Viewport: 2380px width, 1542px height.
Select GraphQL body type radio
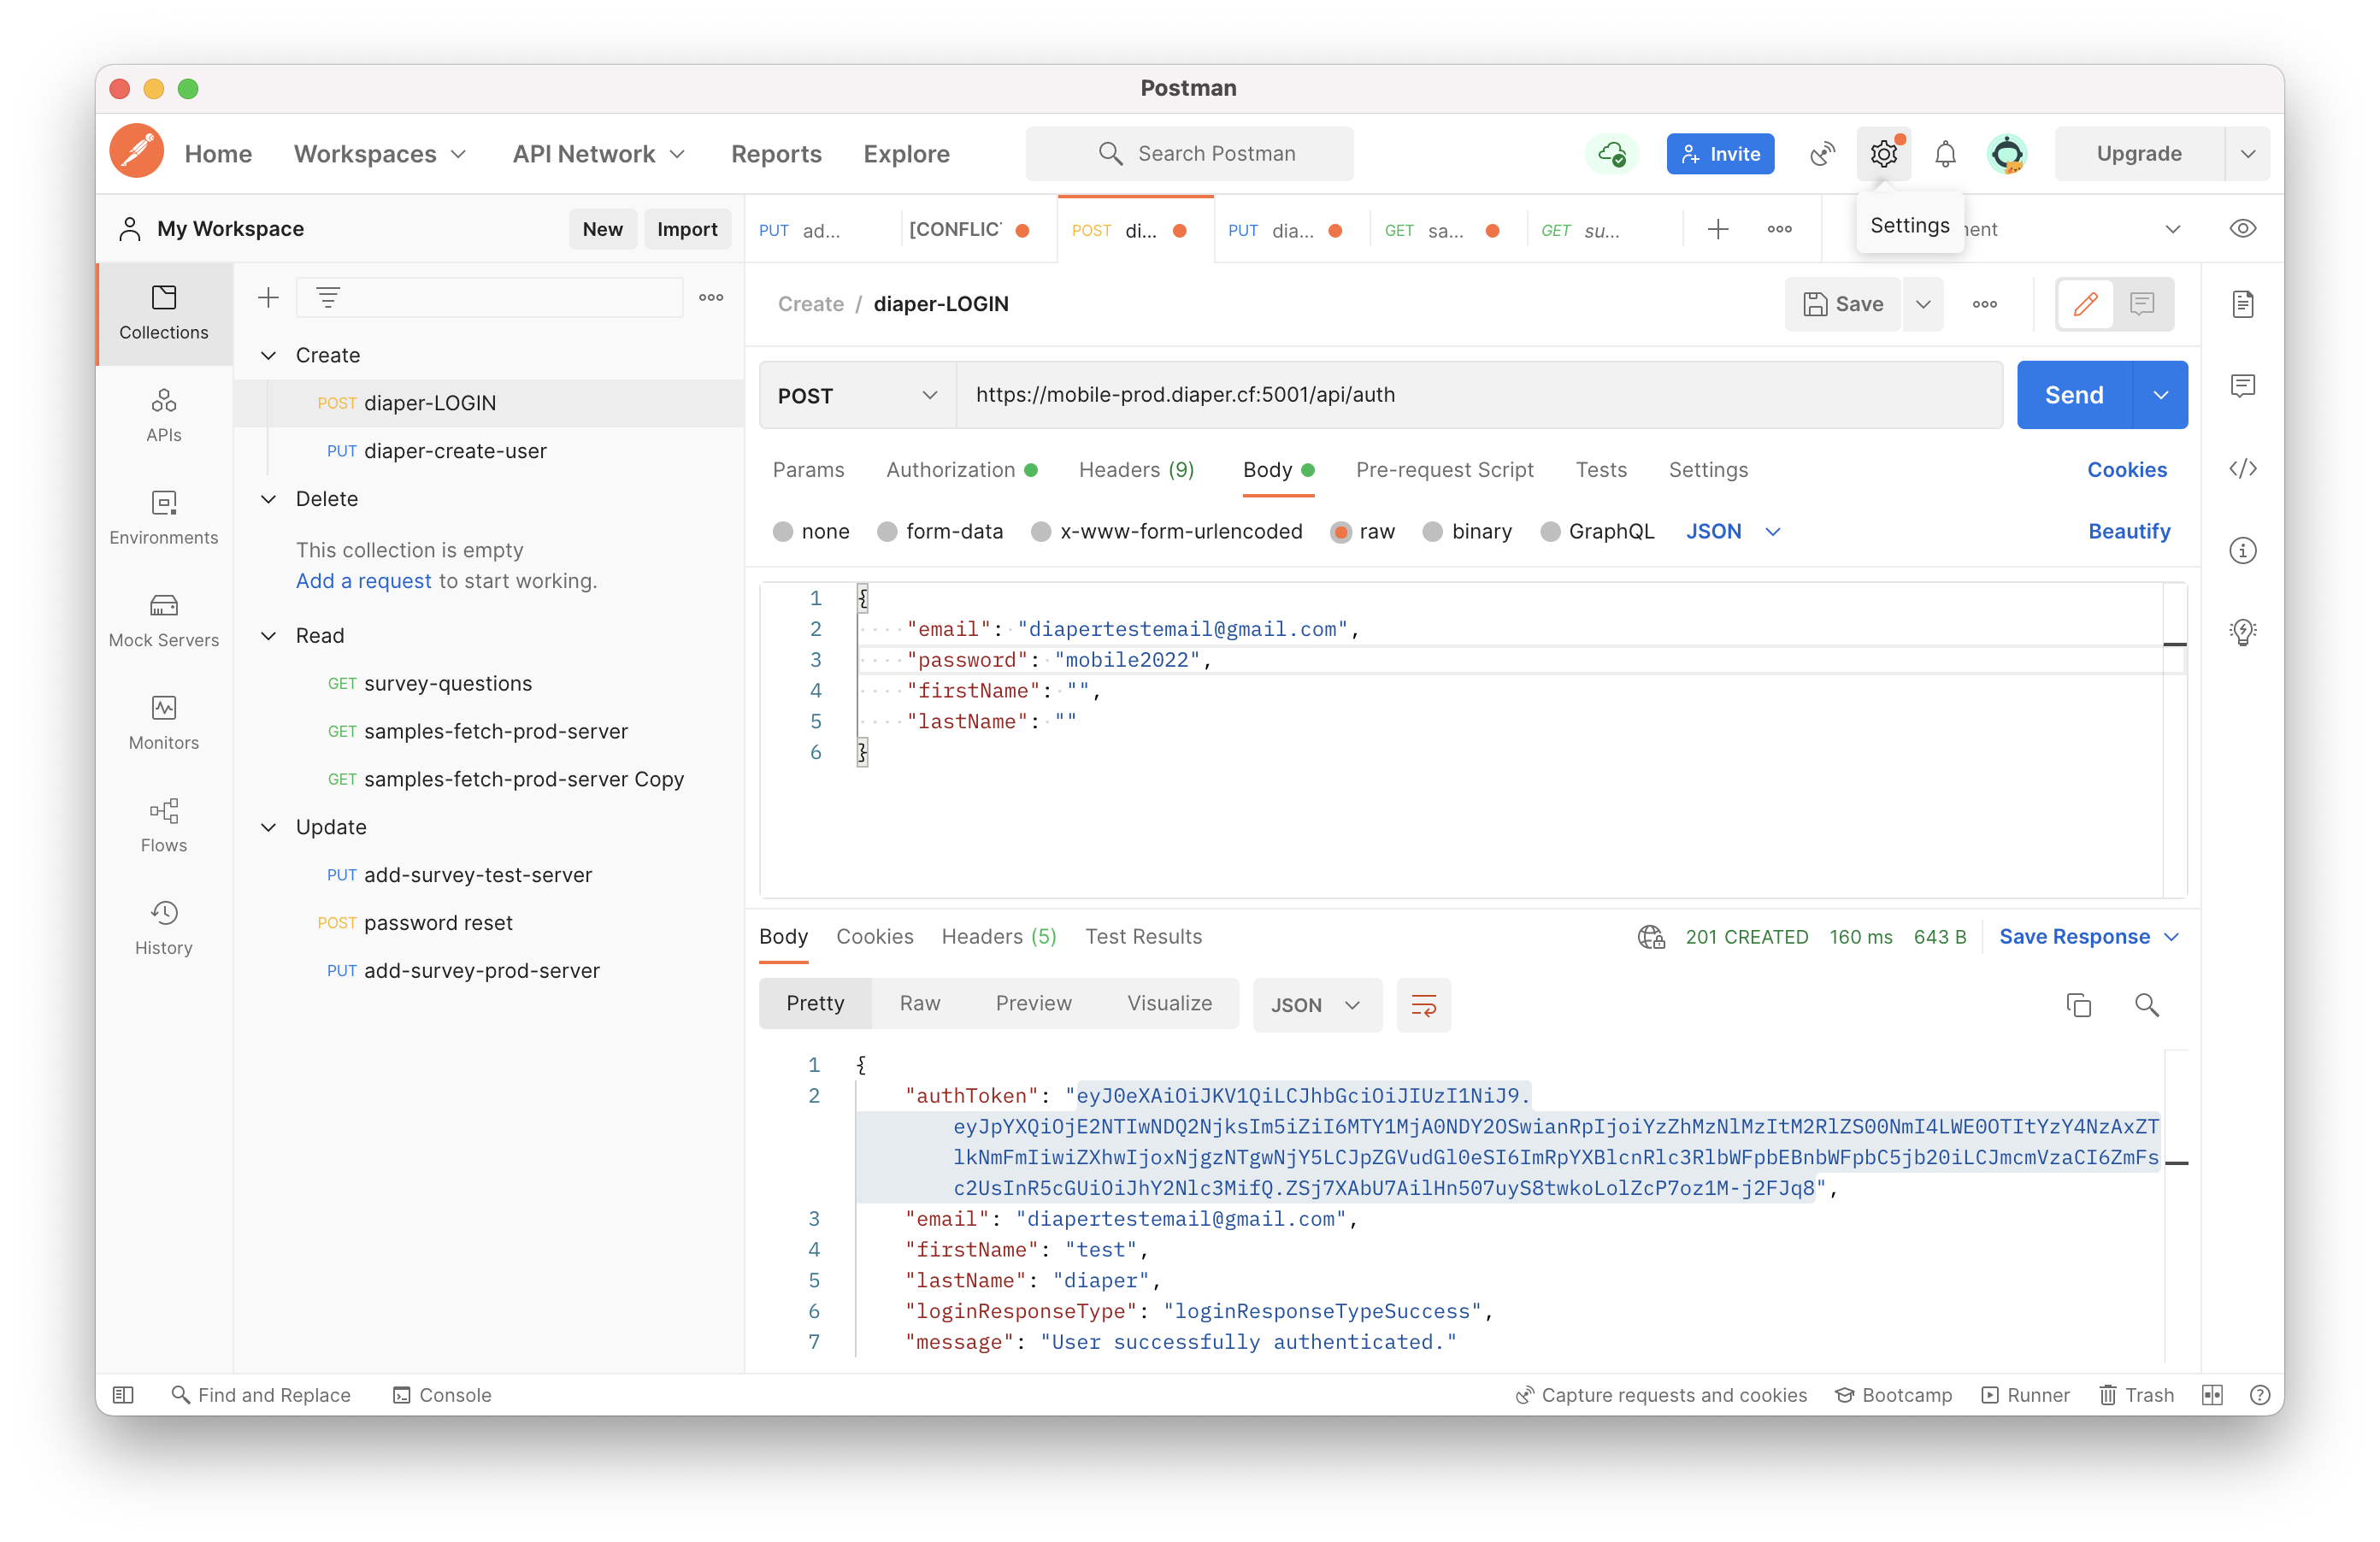[1550, 532]
